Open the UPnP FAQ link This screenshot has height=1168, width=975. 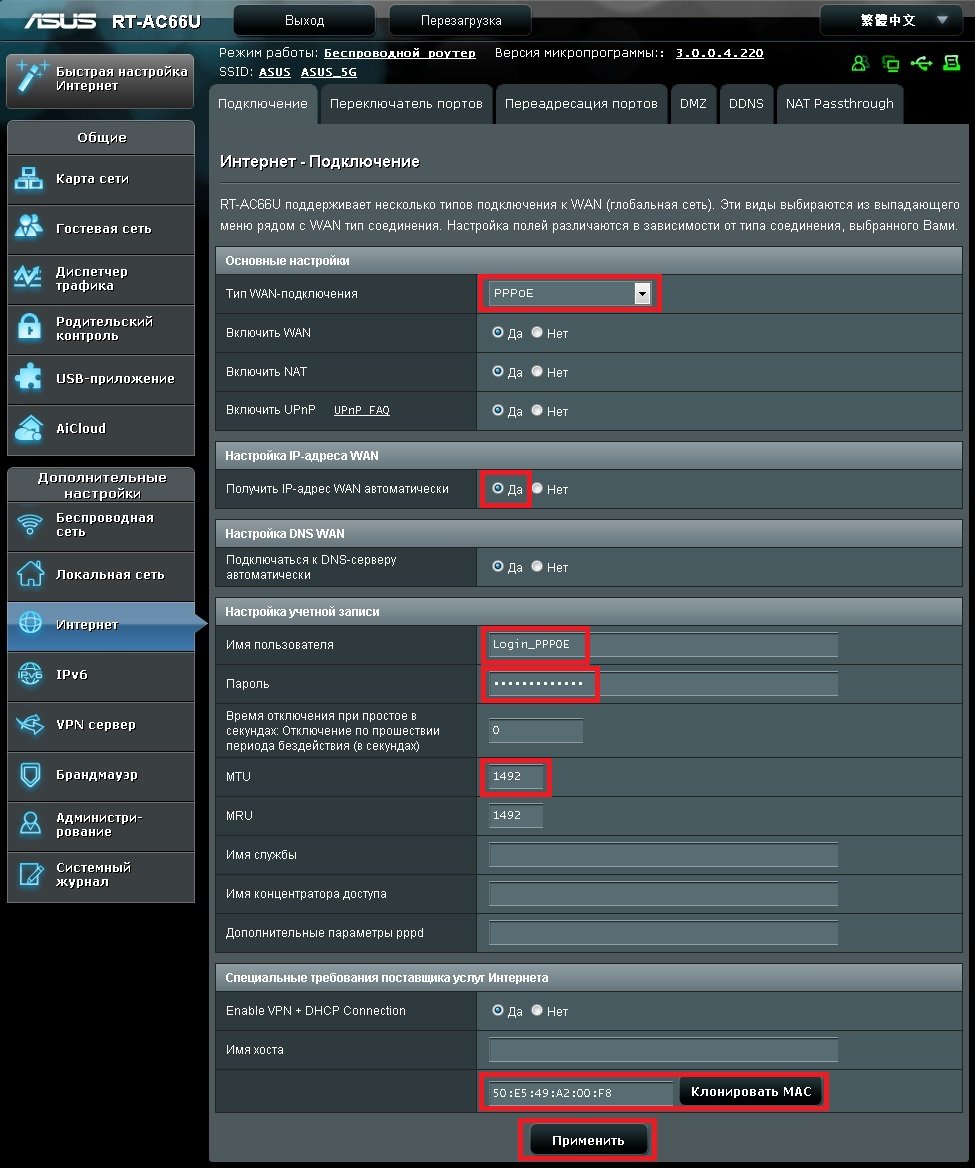[362, 411]
